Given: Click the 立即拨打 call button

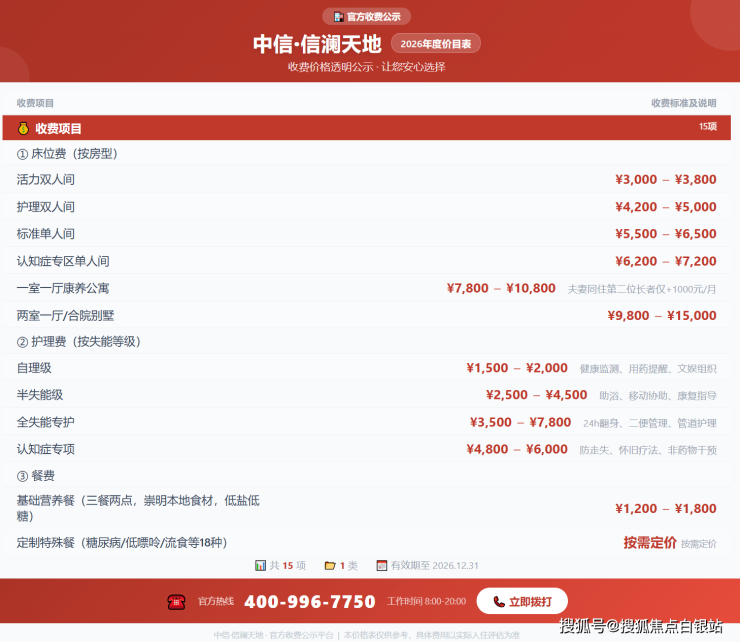Looking at the screenshot, I should click(522, 601).
